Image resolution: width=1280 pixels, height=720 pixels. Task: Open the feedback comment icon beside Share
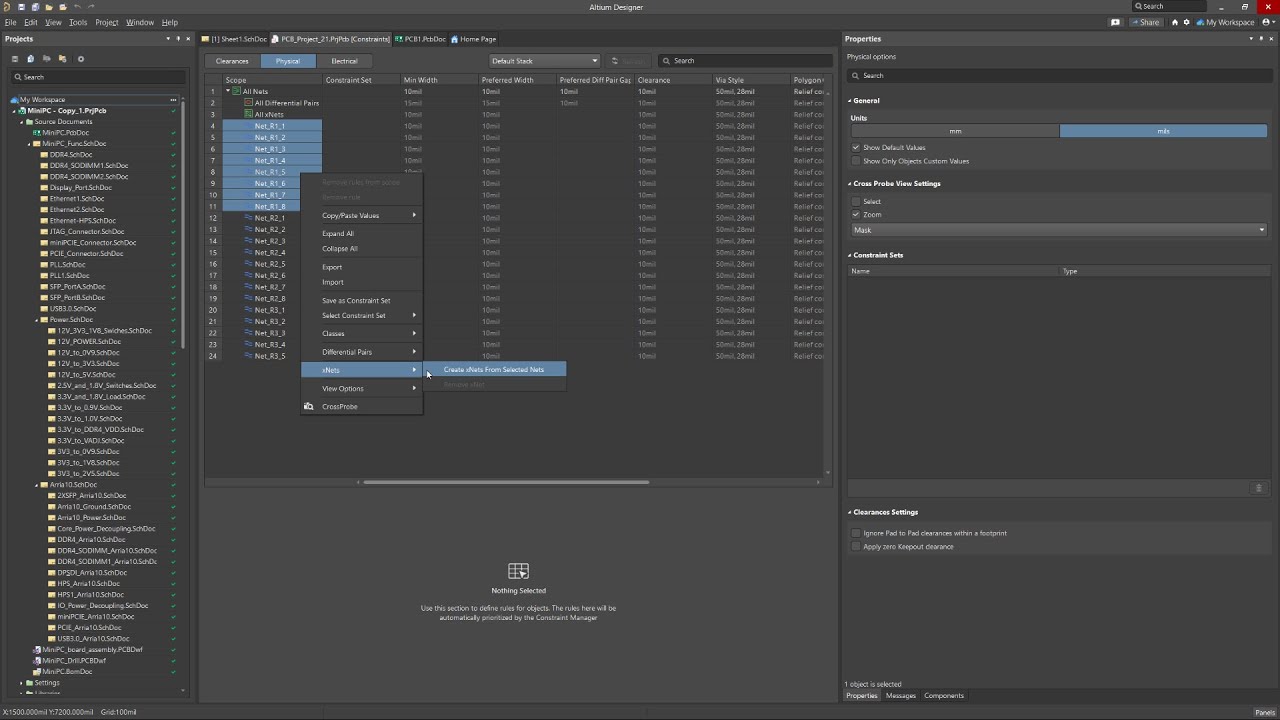(1116, 22)
